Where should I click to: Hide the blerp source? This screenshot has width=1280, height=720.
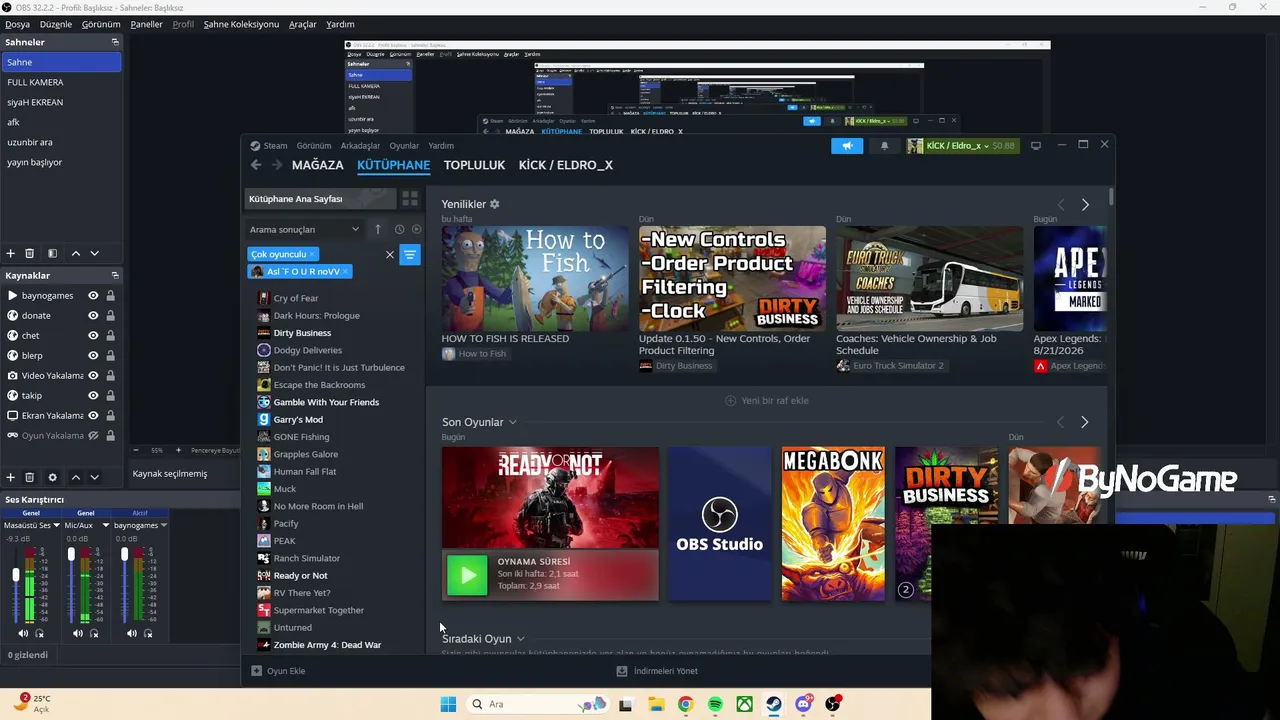coord(93,355)
